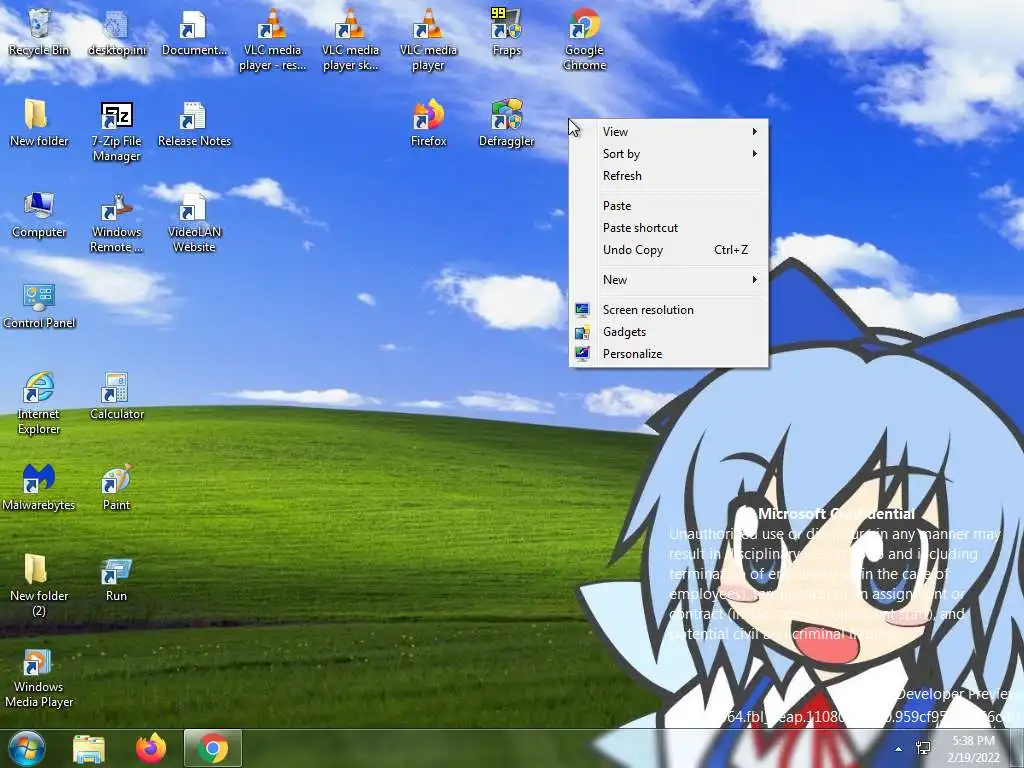The height and width of the screenshot is (768, 1024).
Task: Select the plain VLC media player icon
Action: click(428, 40)
